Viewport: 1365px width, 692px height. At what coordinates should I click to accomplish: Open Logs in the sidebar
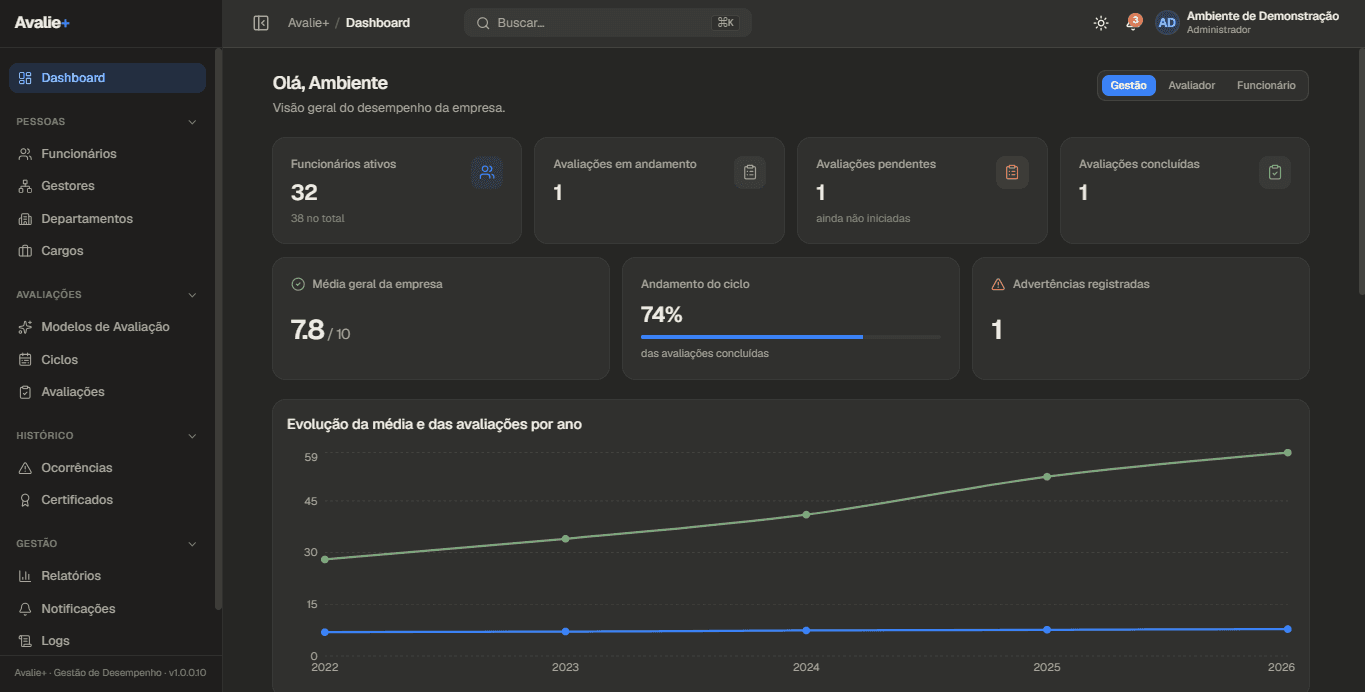point(108,641)
